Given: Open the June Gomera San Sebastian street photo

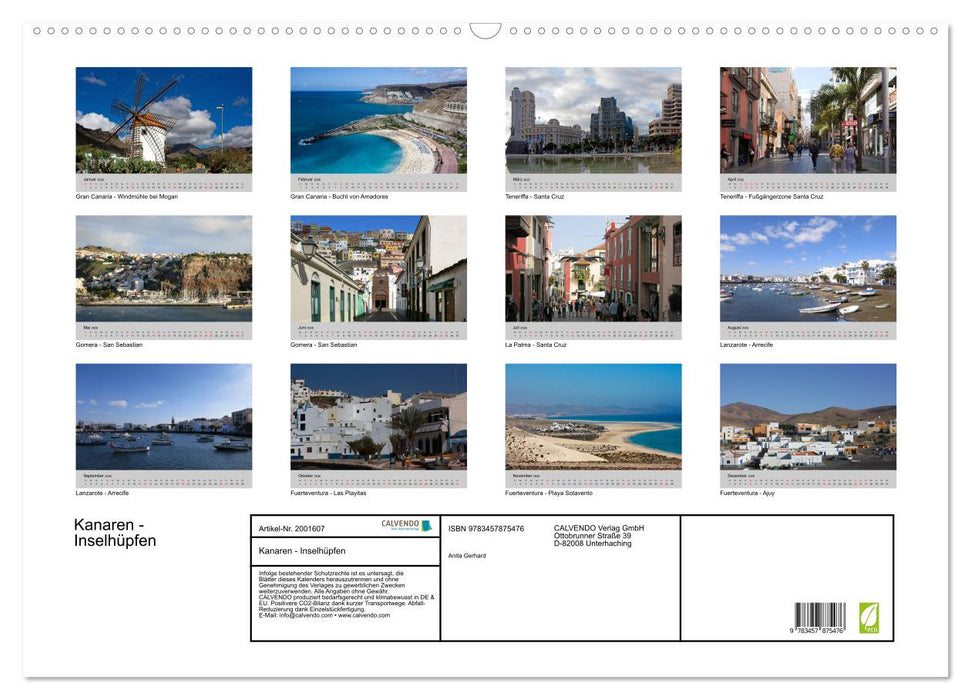Looking at the screenshot, I should pos(378,268).
